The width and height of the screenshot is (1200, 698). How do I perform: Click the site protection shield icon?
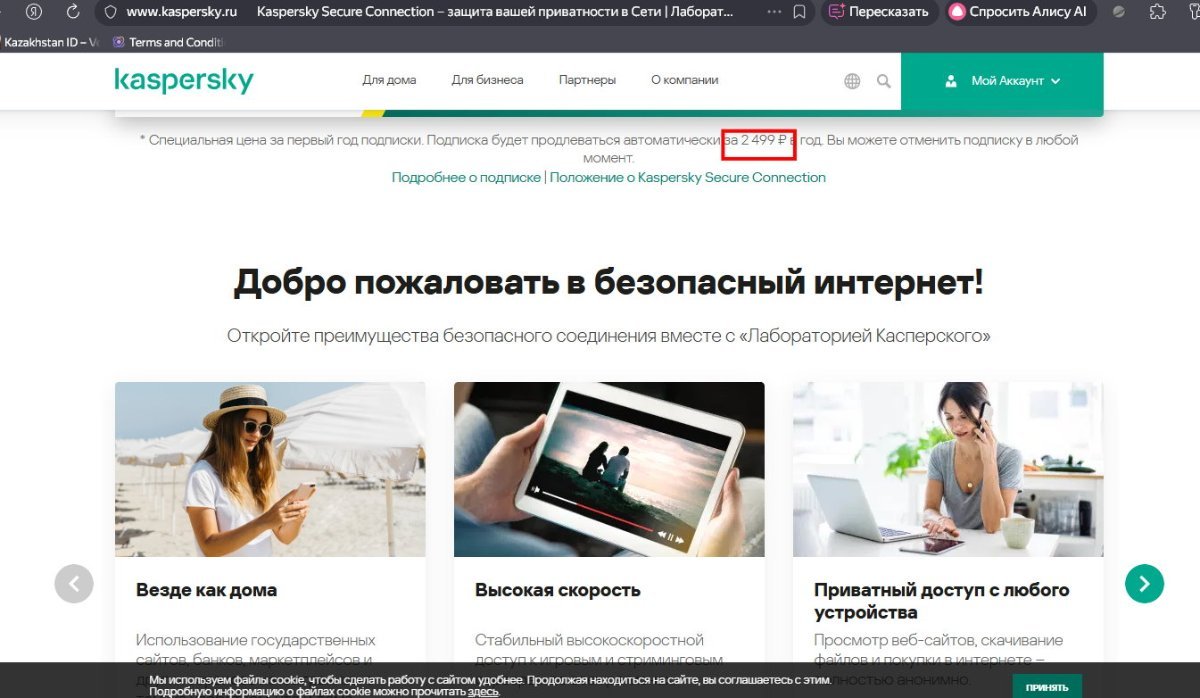point(110,12)
